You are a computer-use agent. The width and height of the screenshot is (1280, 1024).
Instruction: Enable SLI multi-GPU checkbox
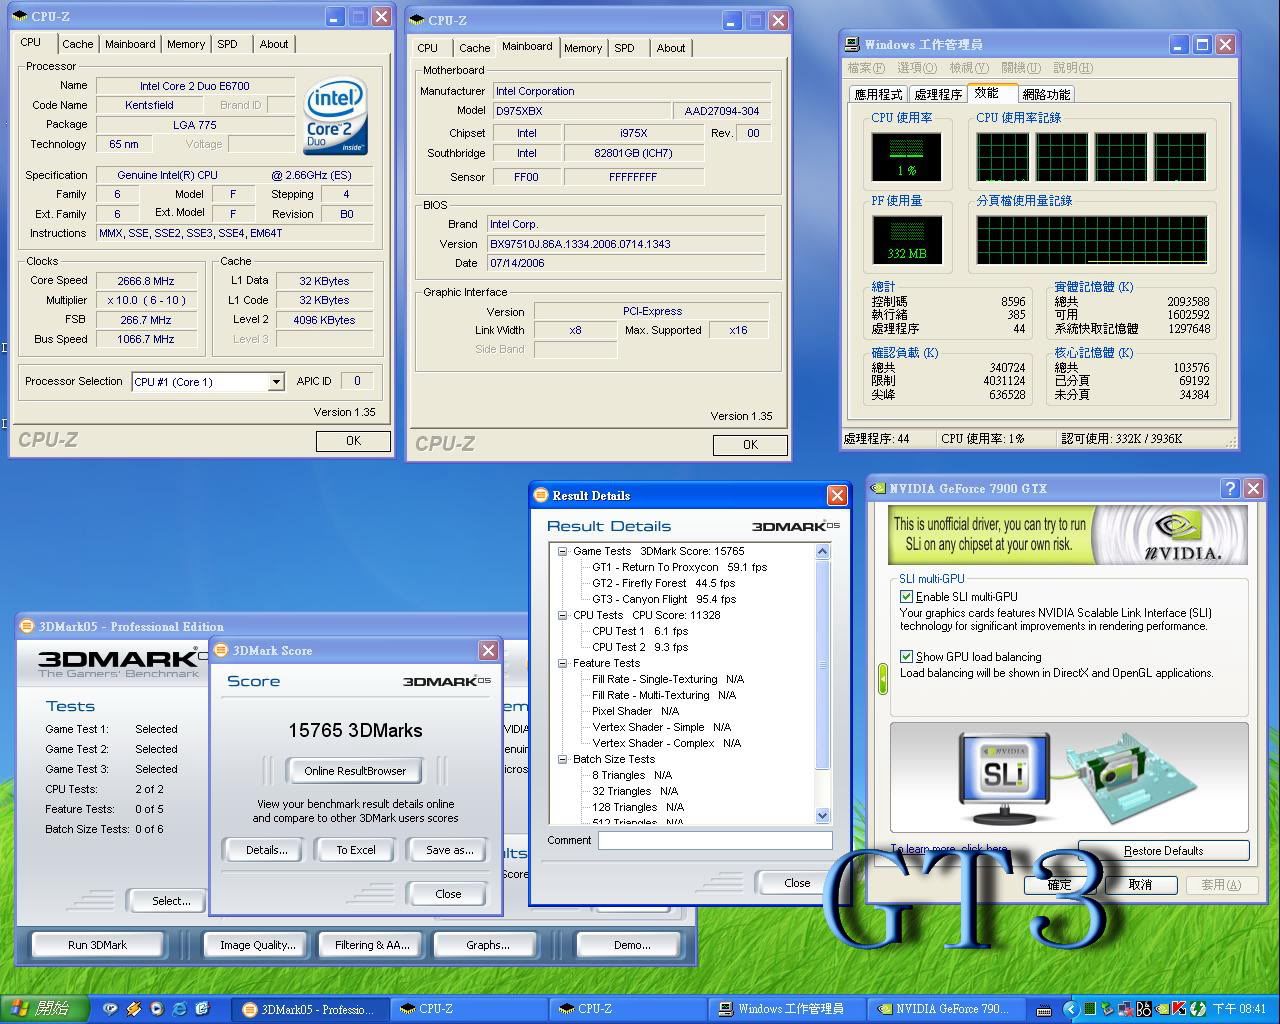(x=906, y=596)
